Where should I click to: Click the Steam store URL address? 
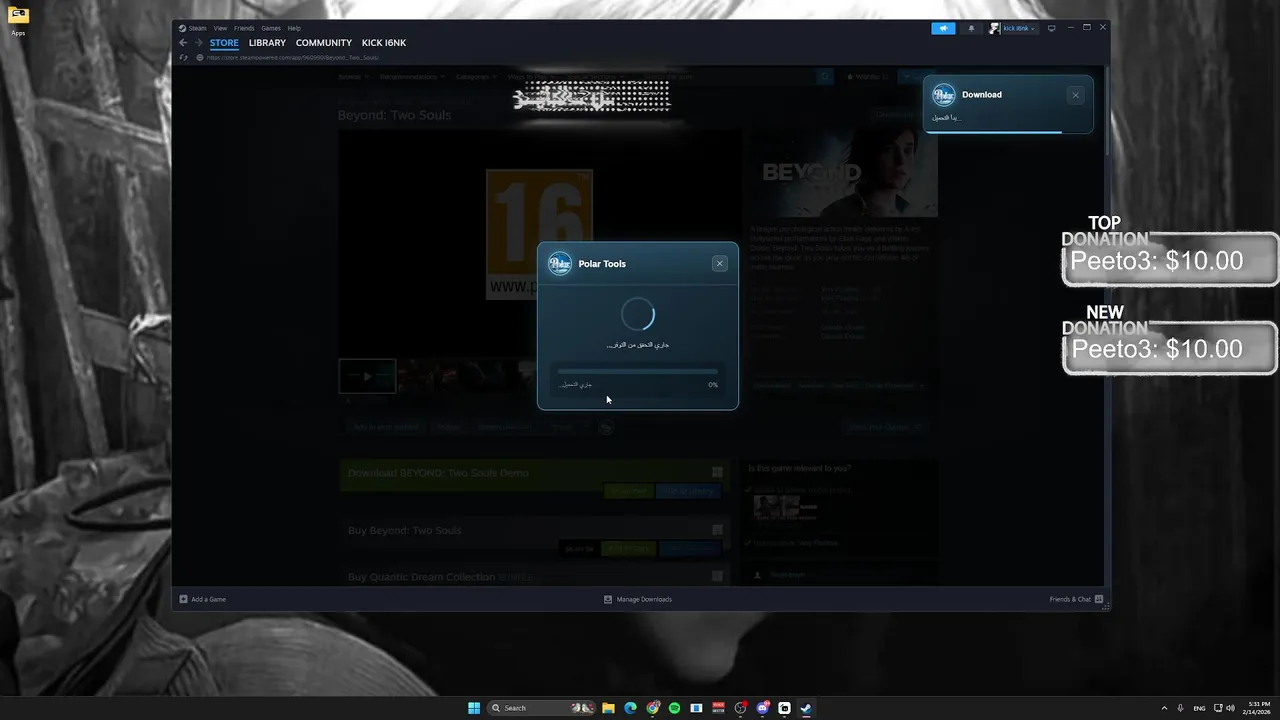point(293,57)
